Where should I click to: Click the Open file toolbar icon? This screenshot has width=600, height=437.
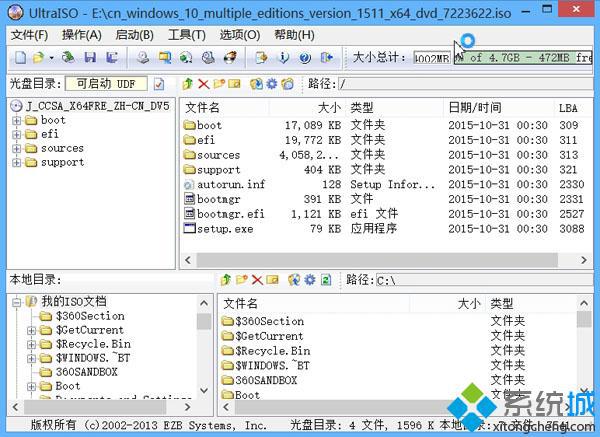[x=38, y=58]
